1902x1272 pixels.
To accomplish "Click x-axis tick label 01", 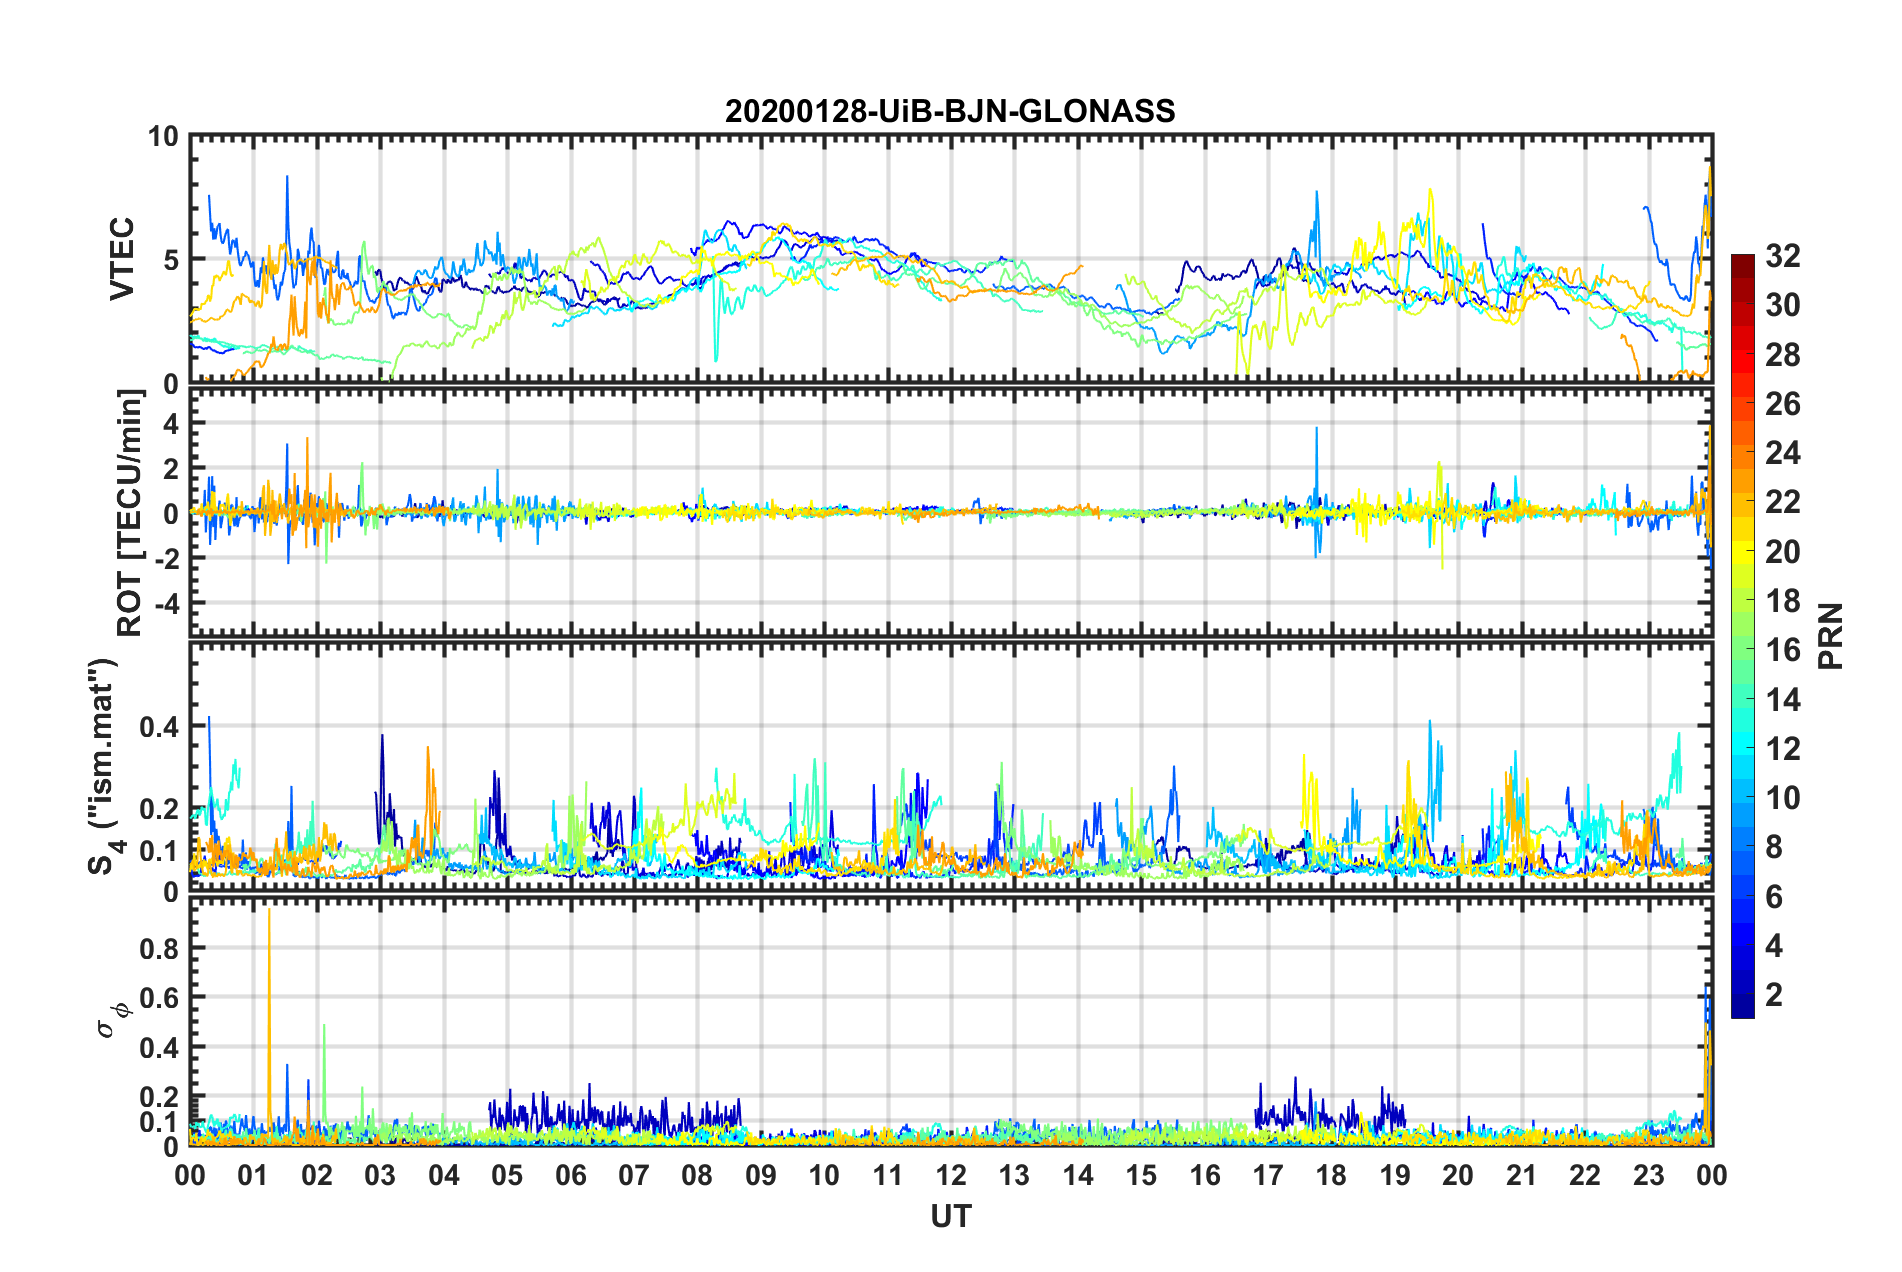I will pyautogui.click(x=253, y=1175).
